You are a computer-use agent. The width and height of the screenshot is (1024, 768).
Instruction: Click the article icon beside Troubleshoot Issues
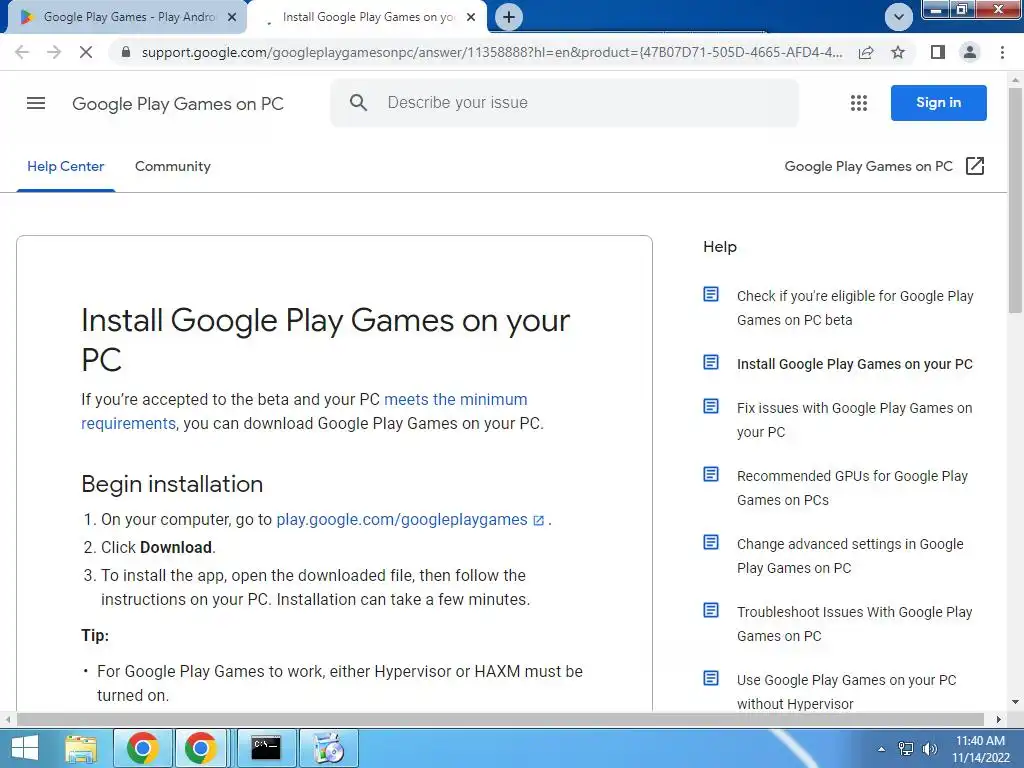click(711, 610)
